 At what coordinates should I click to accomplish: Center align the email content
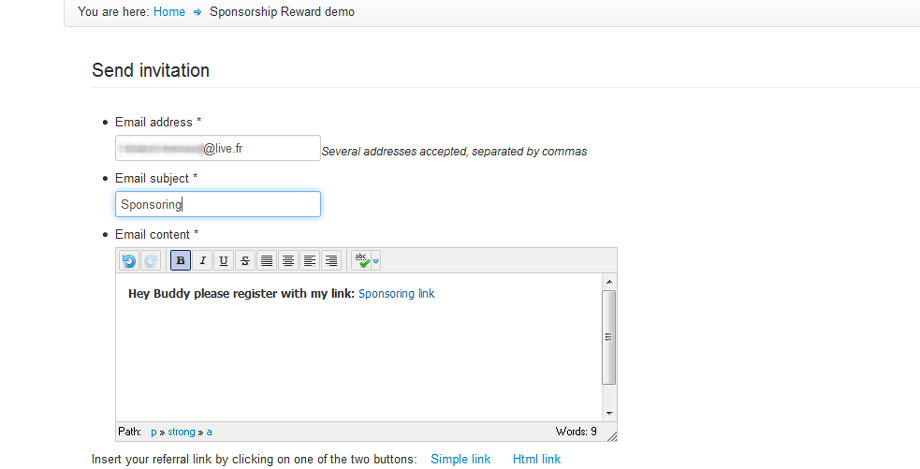288,261
